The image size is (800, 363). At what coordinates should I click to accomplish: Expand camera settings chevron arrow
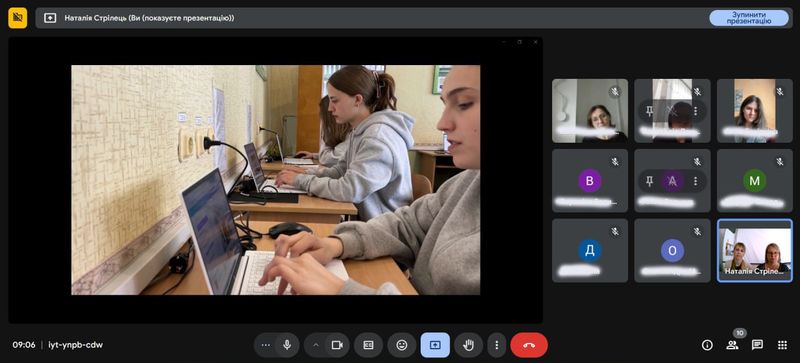coord(315,345)
